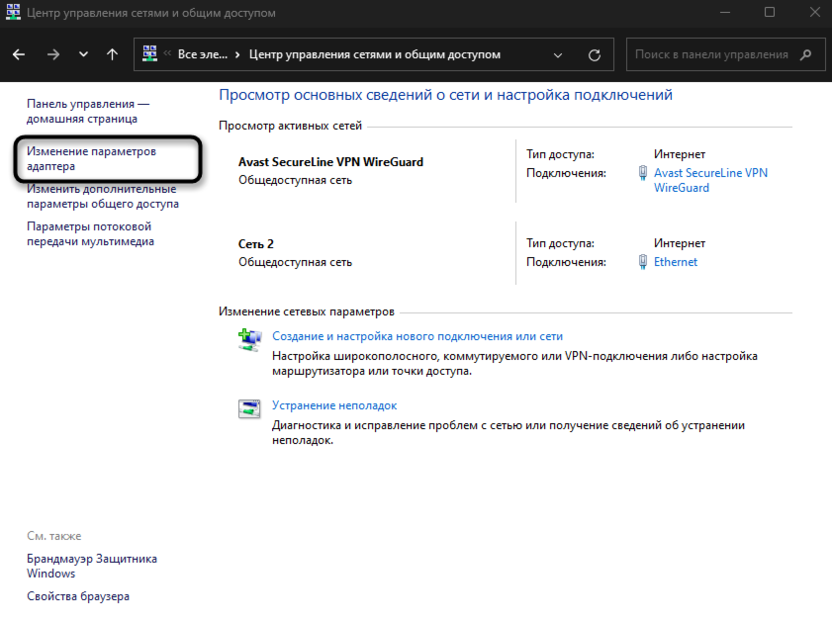Open the address bar dropdown chevron
This screenshot has height=621, width=832.
(x=557, y=54)
